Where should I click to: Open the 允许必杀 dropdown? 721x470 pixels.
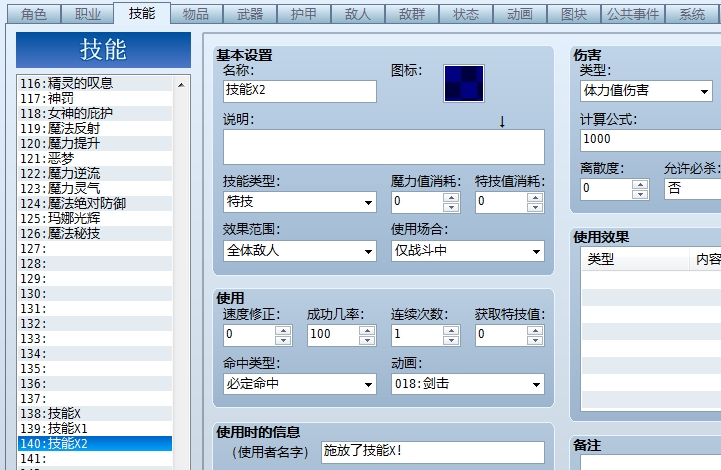692,189
